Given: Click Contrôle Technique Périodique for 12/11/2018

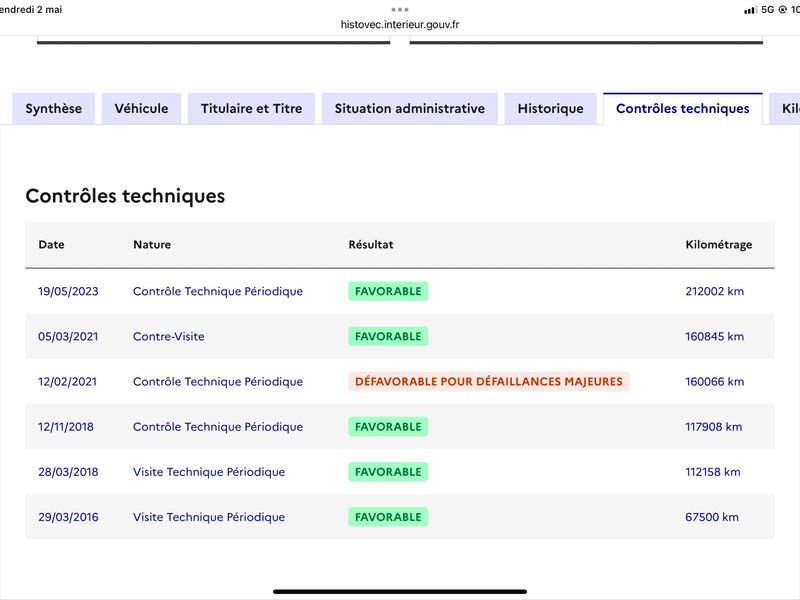Looking at the screenshot, I should [x=218, y=427].
